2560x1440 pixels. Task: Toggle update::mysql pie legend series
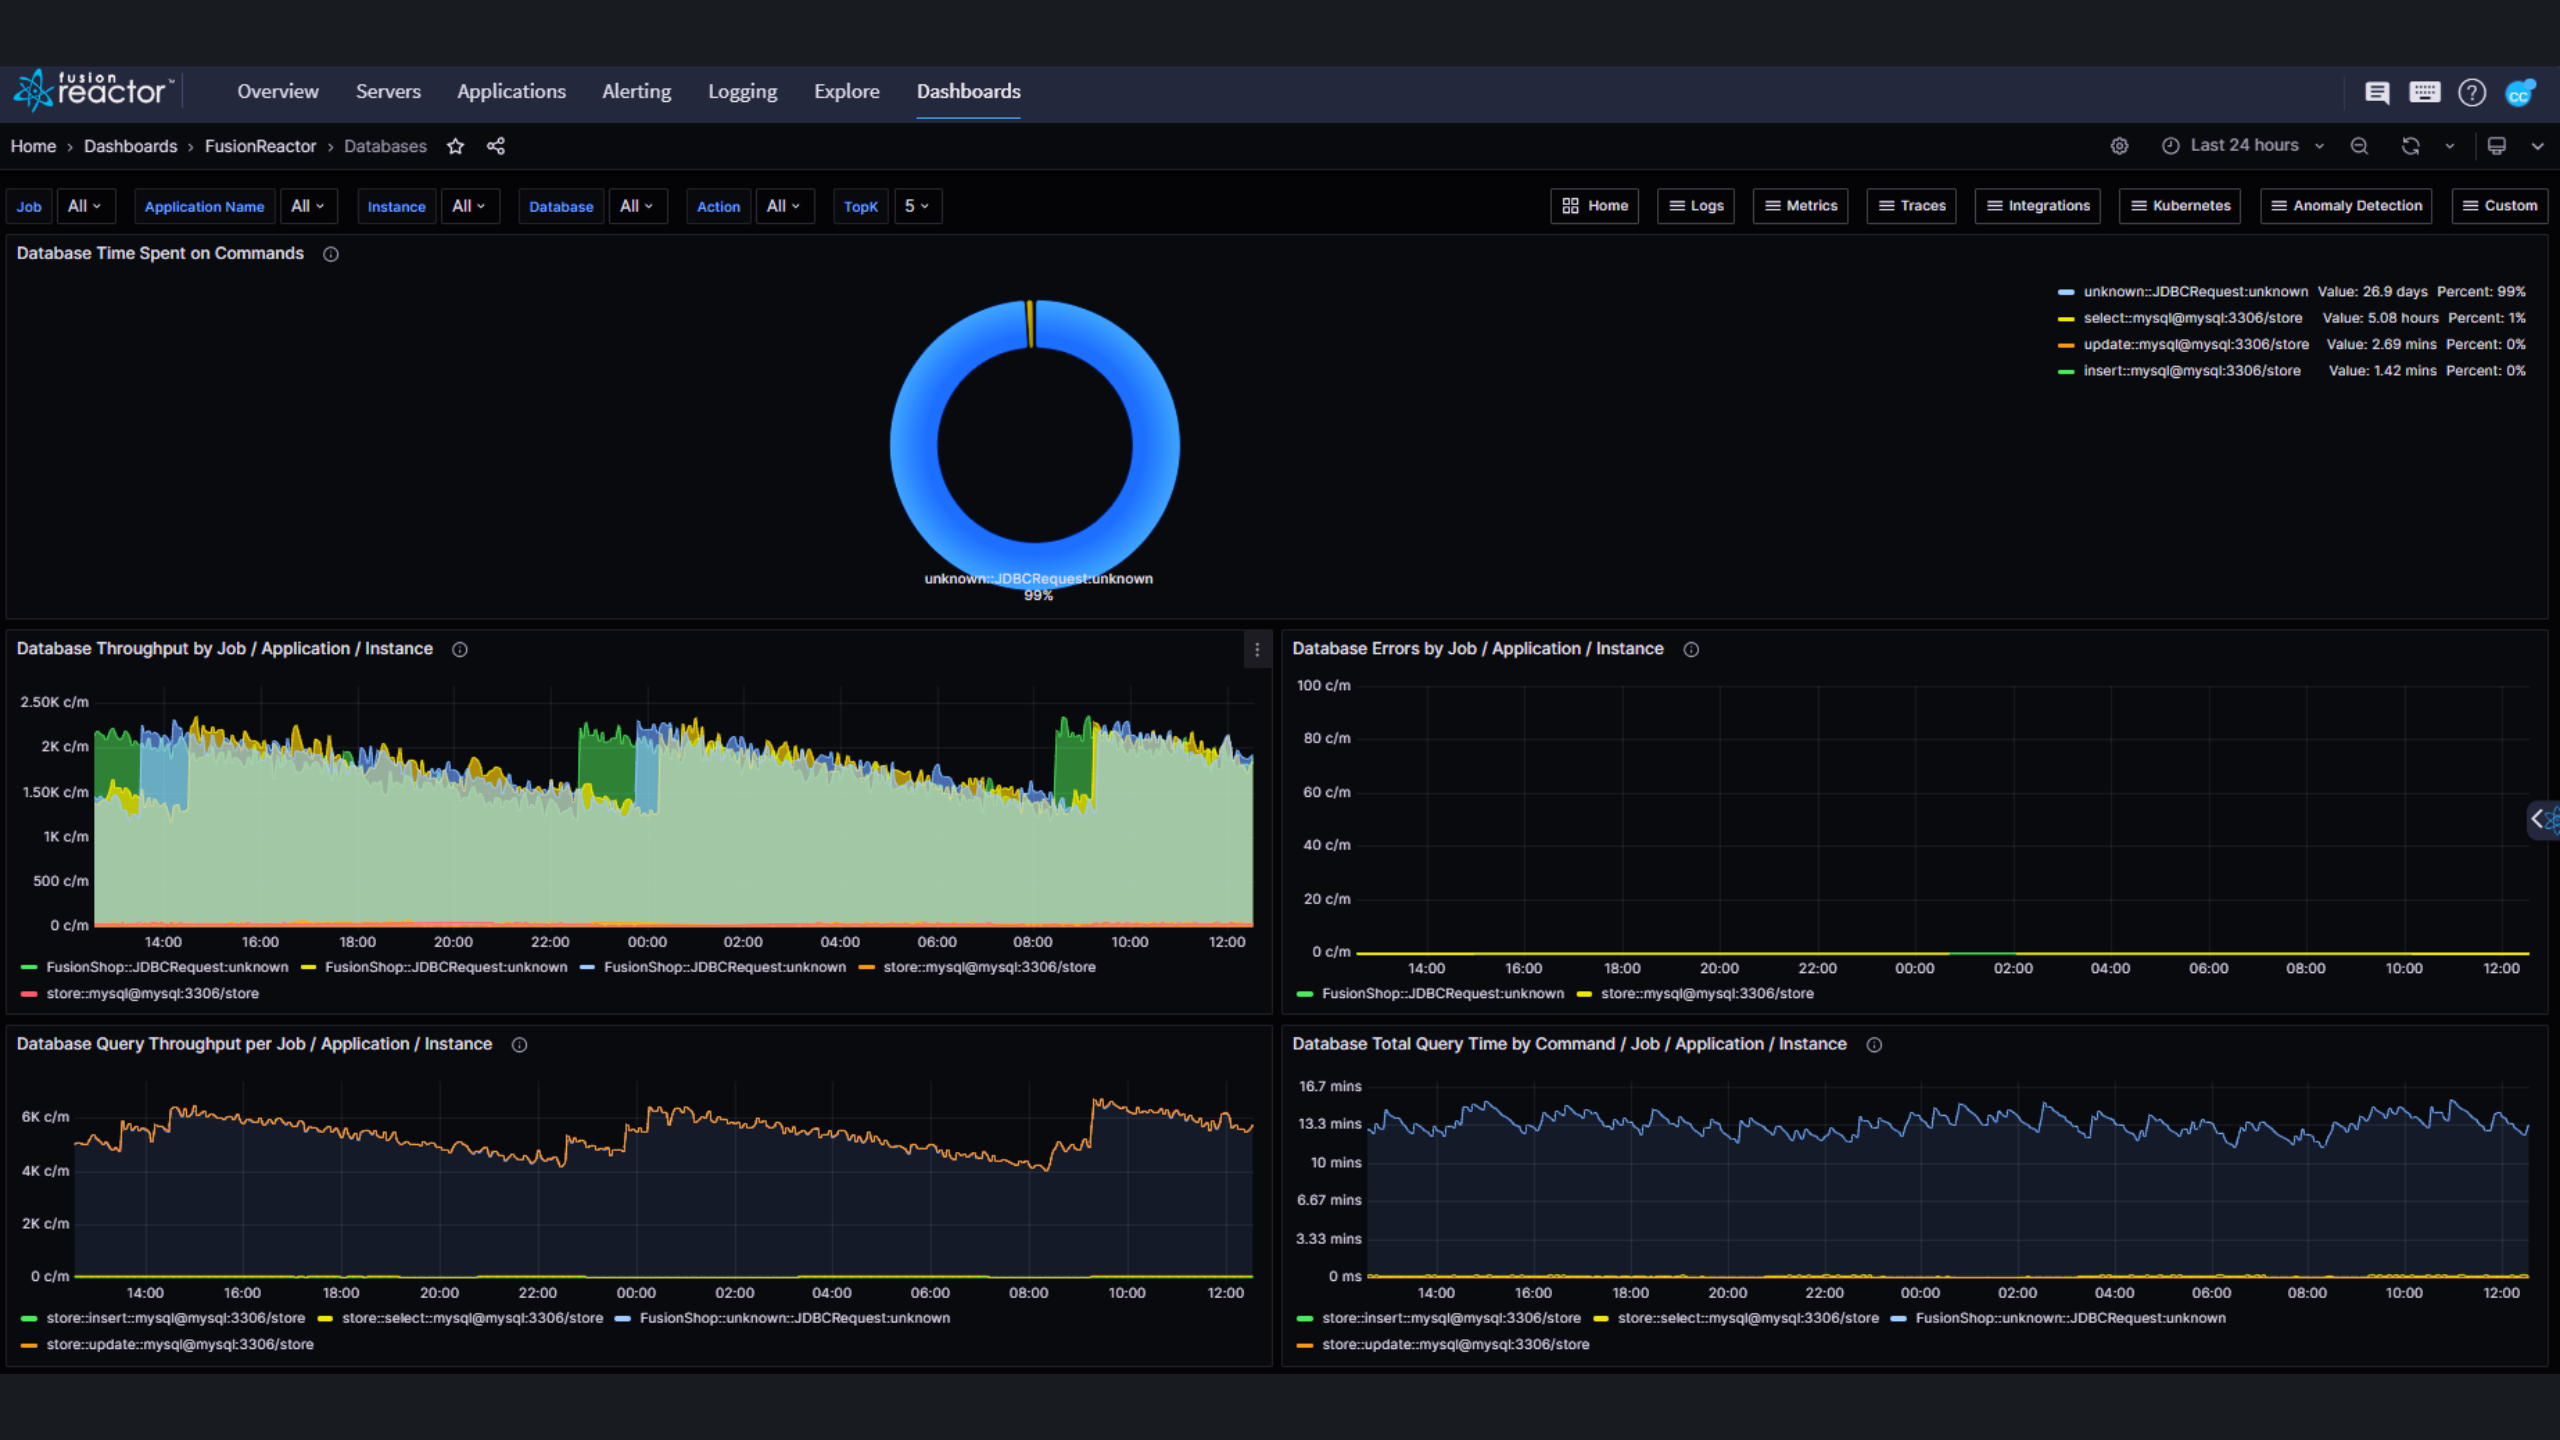point(2196,344)
